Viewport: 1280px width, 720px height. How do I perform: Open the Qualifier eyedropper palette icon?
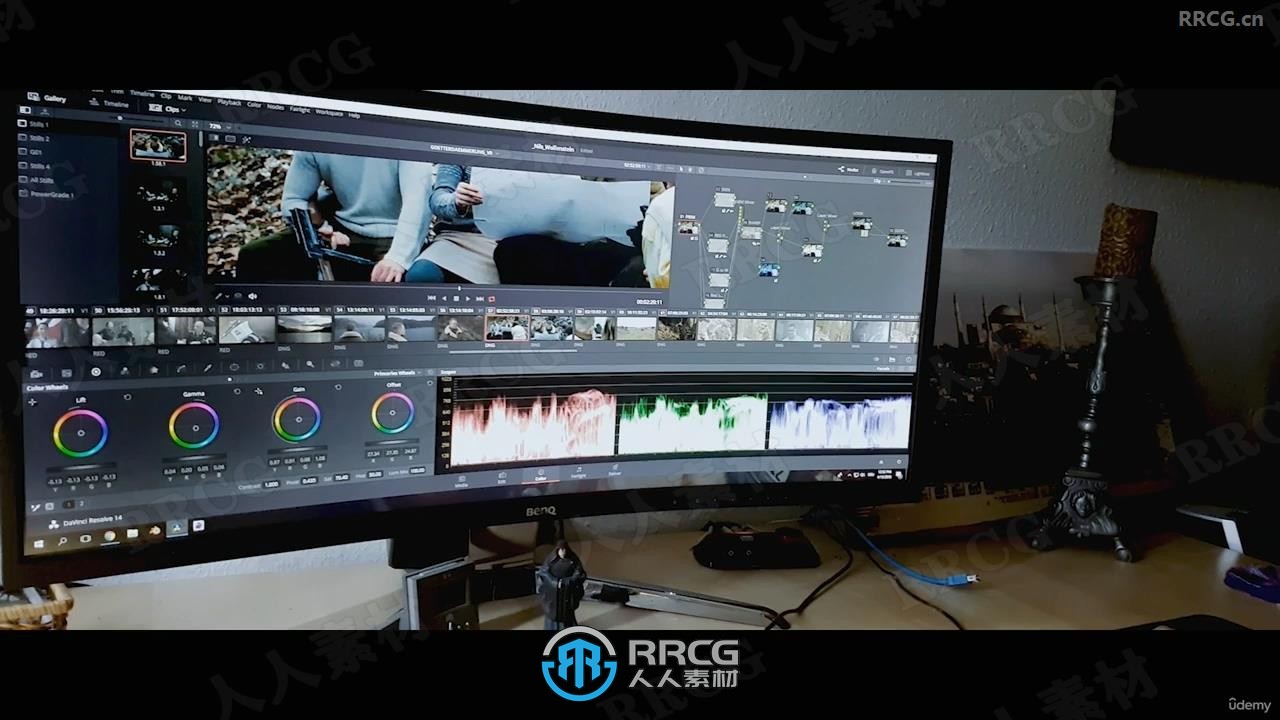coord(207,368)
